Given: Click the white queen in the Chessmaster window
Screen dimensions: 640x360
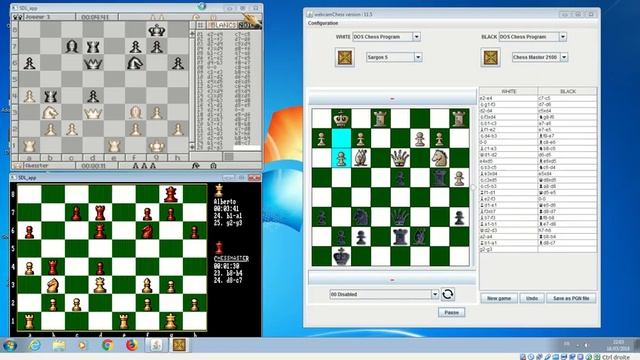Looking at the screenshot, I should (x=100, y=285).
